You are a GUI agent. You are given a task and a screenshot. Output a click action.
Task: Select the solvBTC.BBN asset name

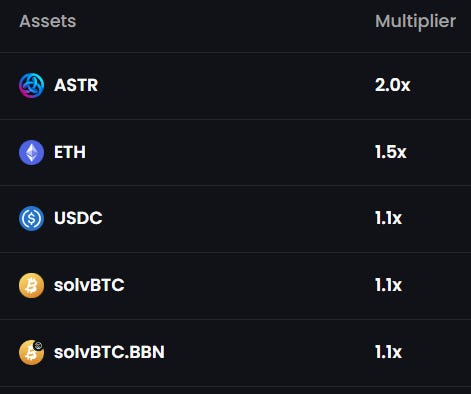(109, 352)
